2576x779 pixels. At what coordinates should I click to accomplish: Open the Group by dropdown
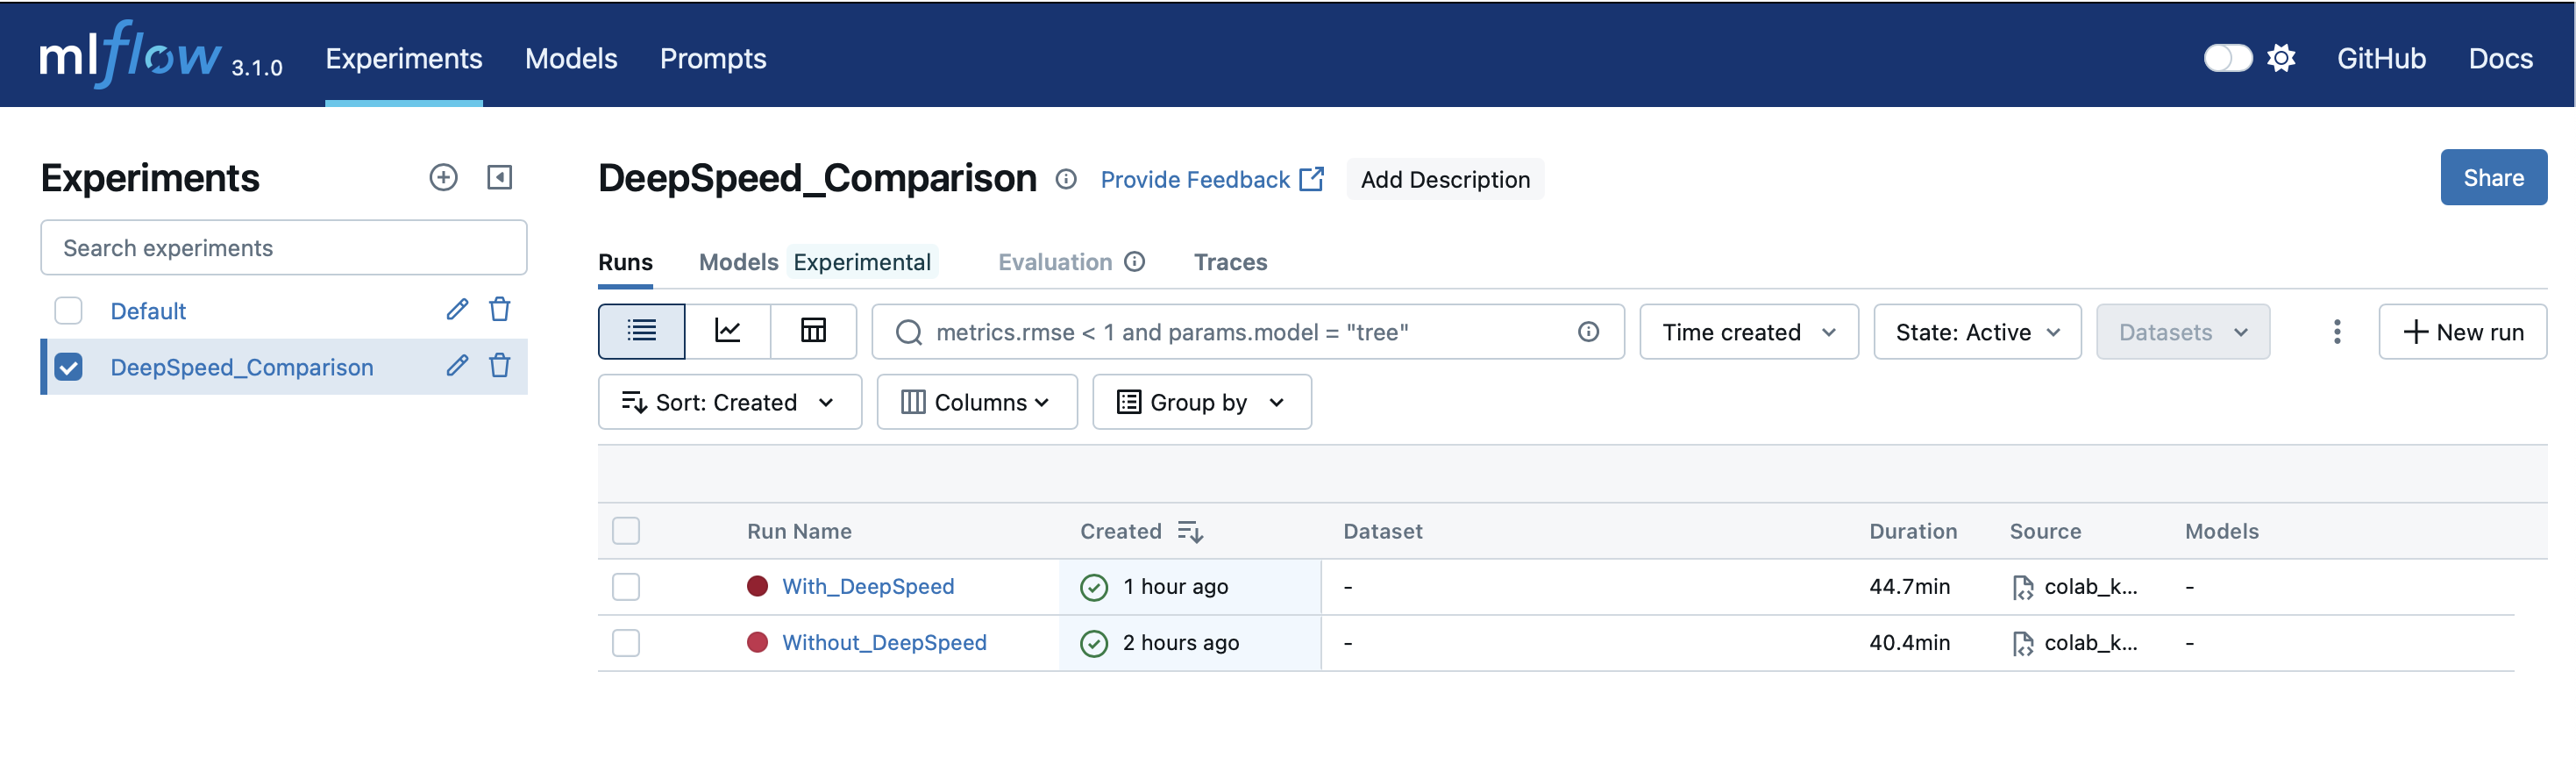point(1201,402)
